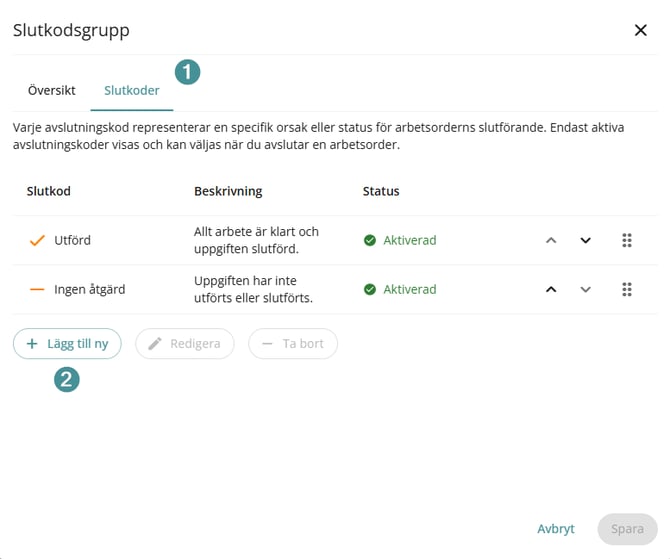Move Utförd down with the down arrow
The image size is (670, 559).
[x=585, y=240]
